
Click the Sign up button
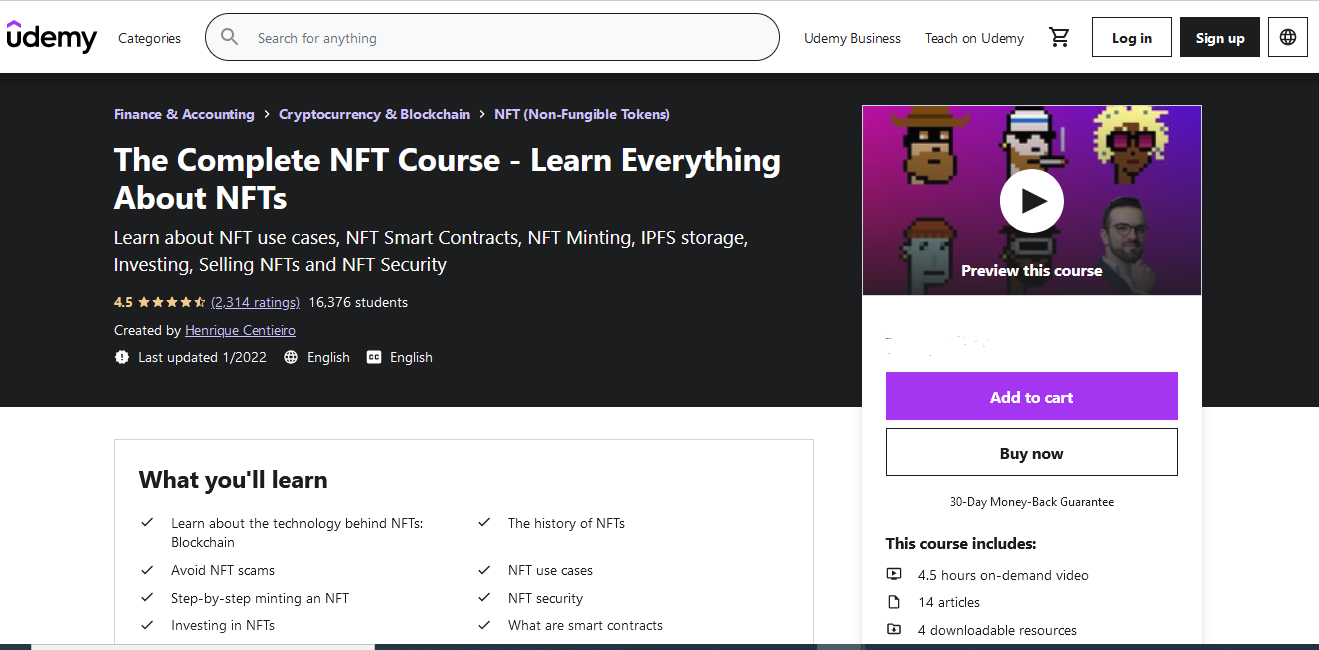[x=1220, y=37]
